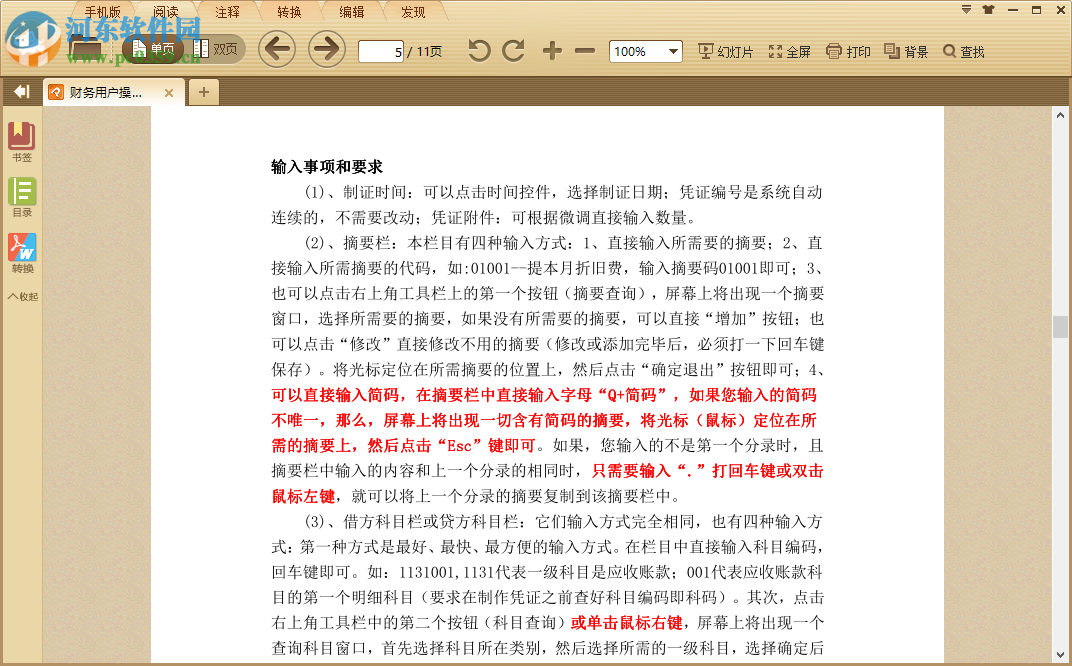Open the 书签 bookmarks panel
The width and height of the screenshot is (1072, 666).
point(21,136)
